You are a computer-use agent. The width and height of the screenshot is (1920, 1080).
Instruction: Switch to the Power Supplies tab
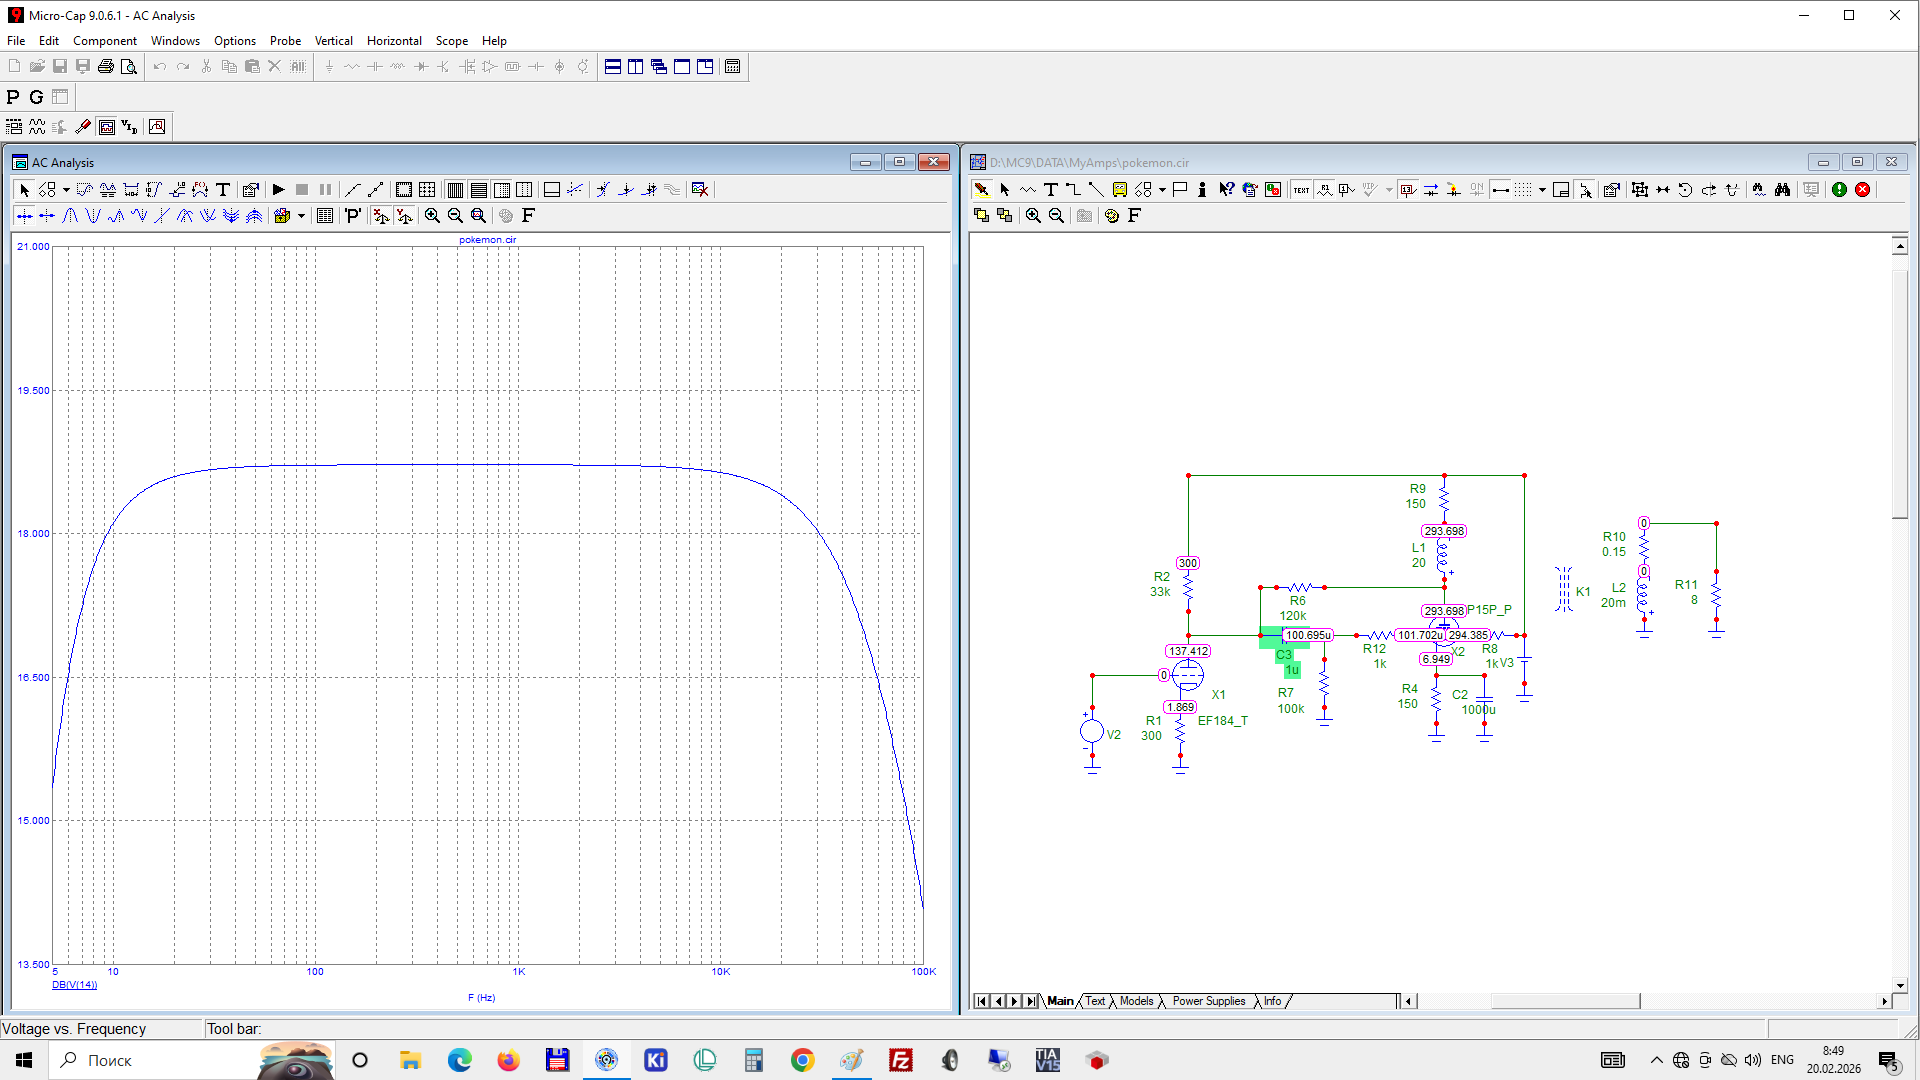click(x=1208, y=1001)
